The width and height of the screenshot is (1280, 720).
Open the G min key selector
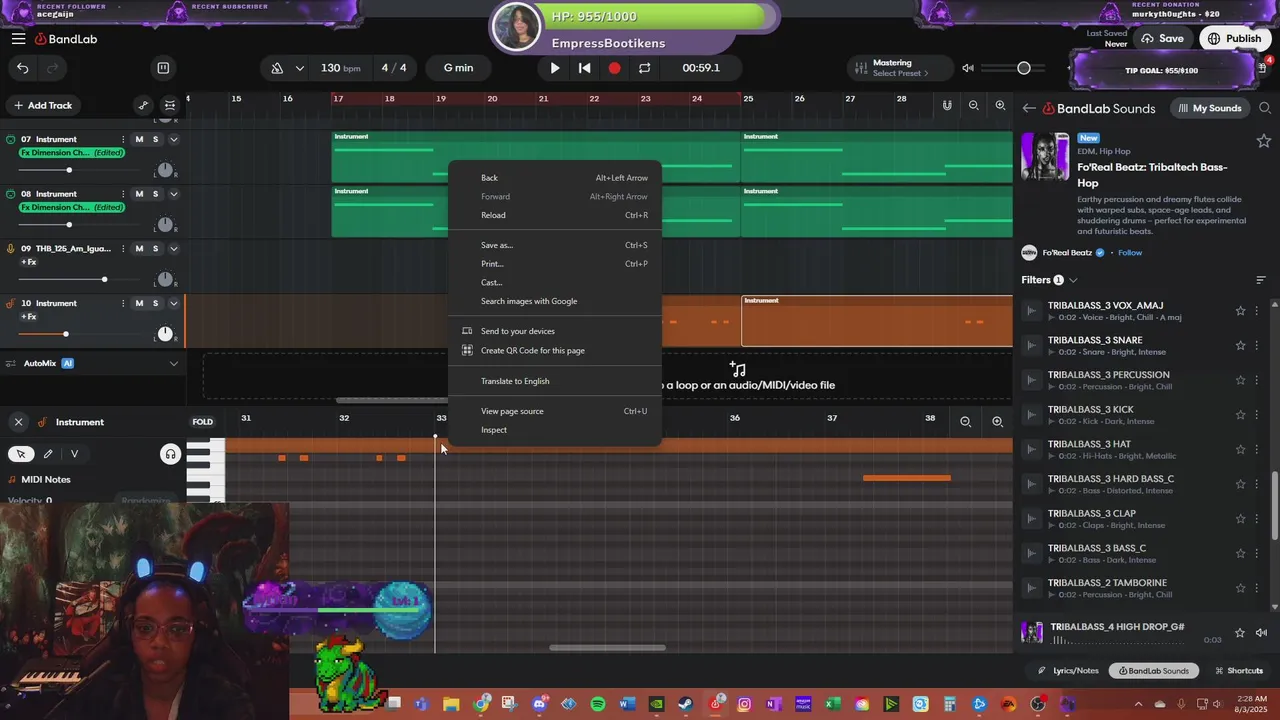coord(458,68)
